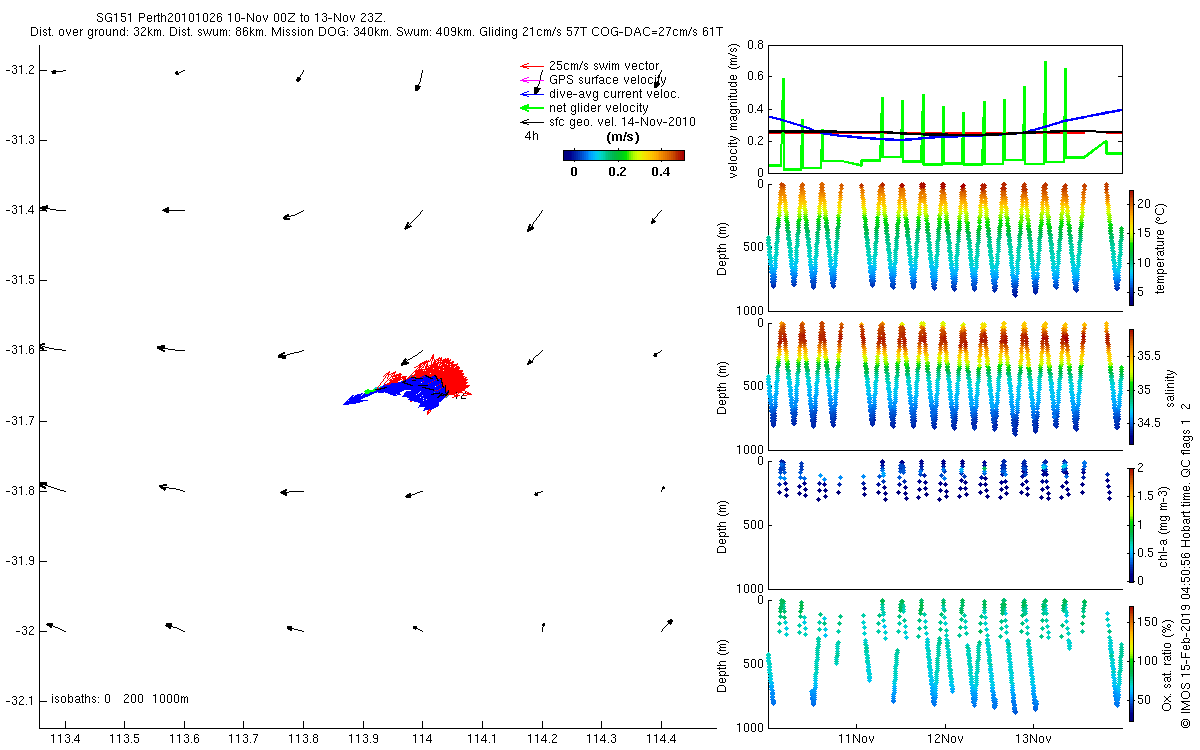Select the blue dive-avg current legend arrow
This screenshot has width=1200, height=750.
coord(530,93)
